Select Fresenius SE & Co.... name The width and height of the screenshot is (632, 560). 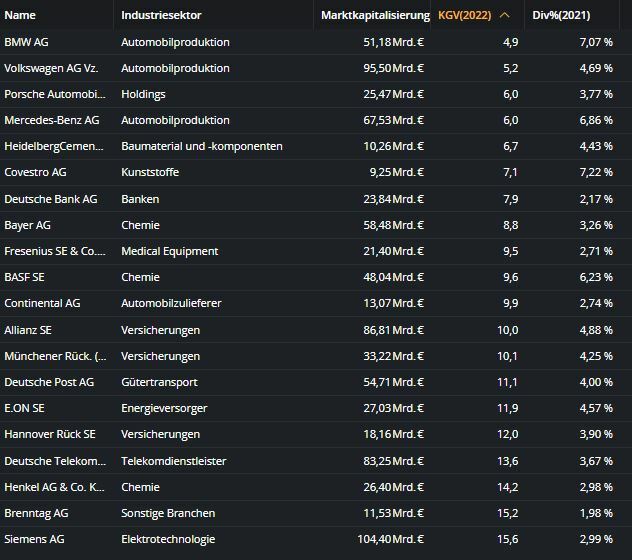55,251
